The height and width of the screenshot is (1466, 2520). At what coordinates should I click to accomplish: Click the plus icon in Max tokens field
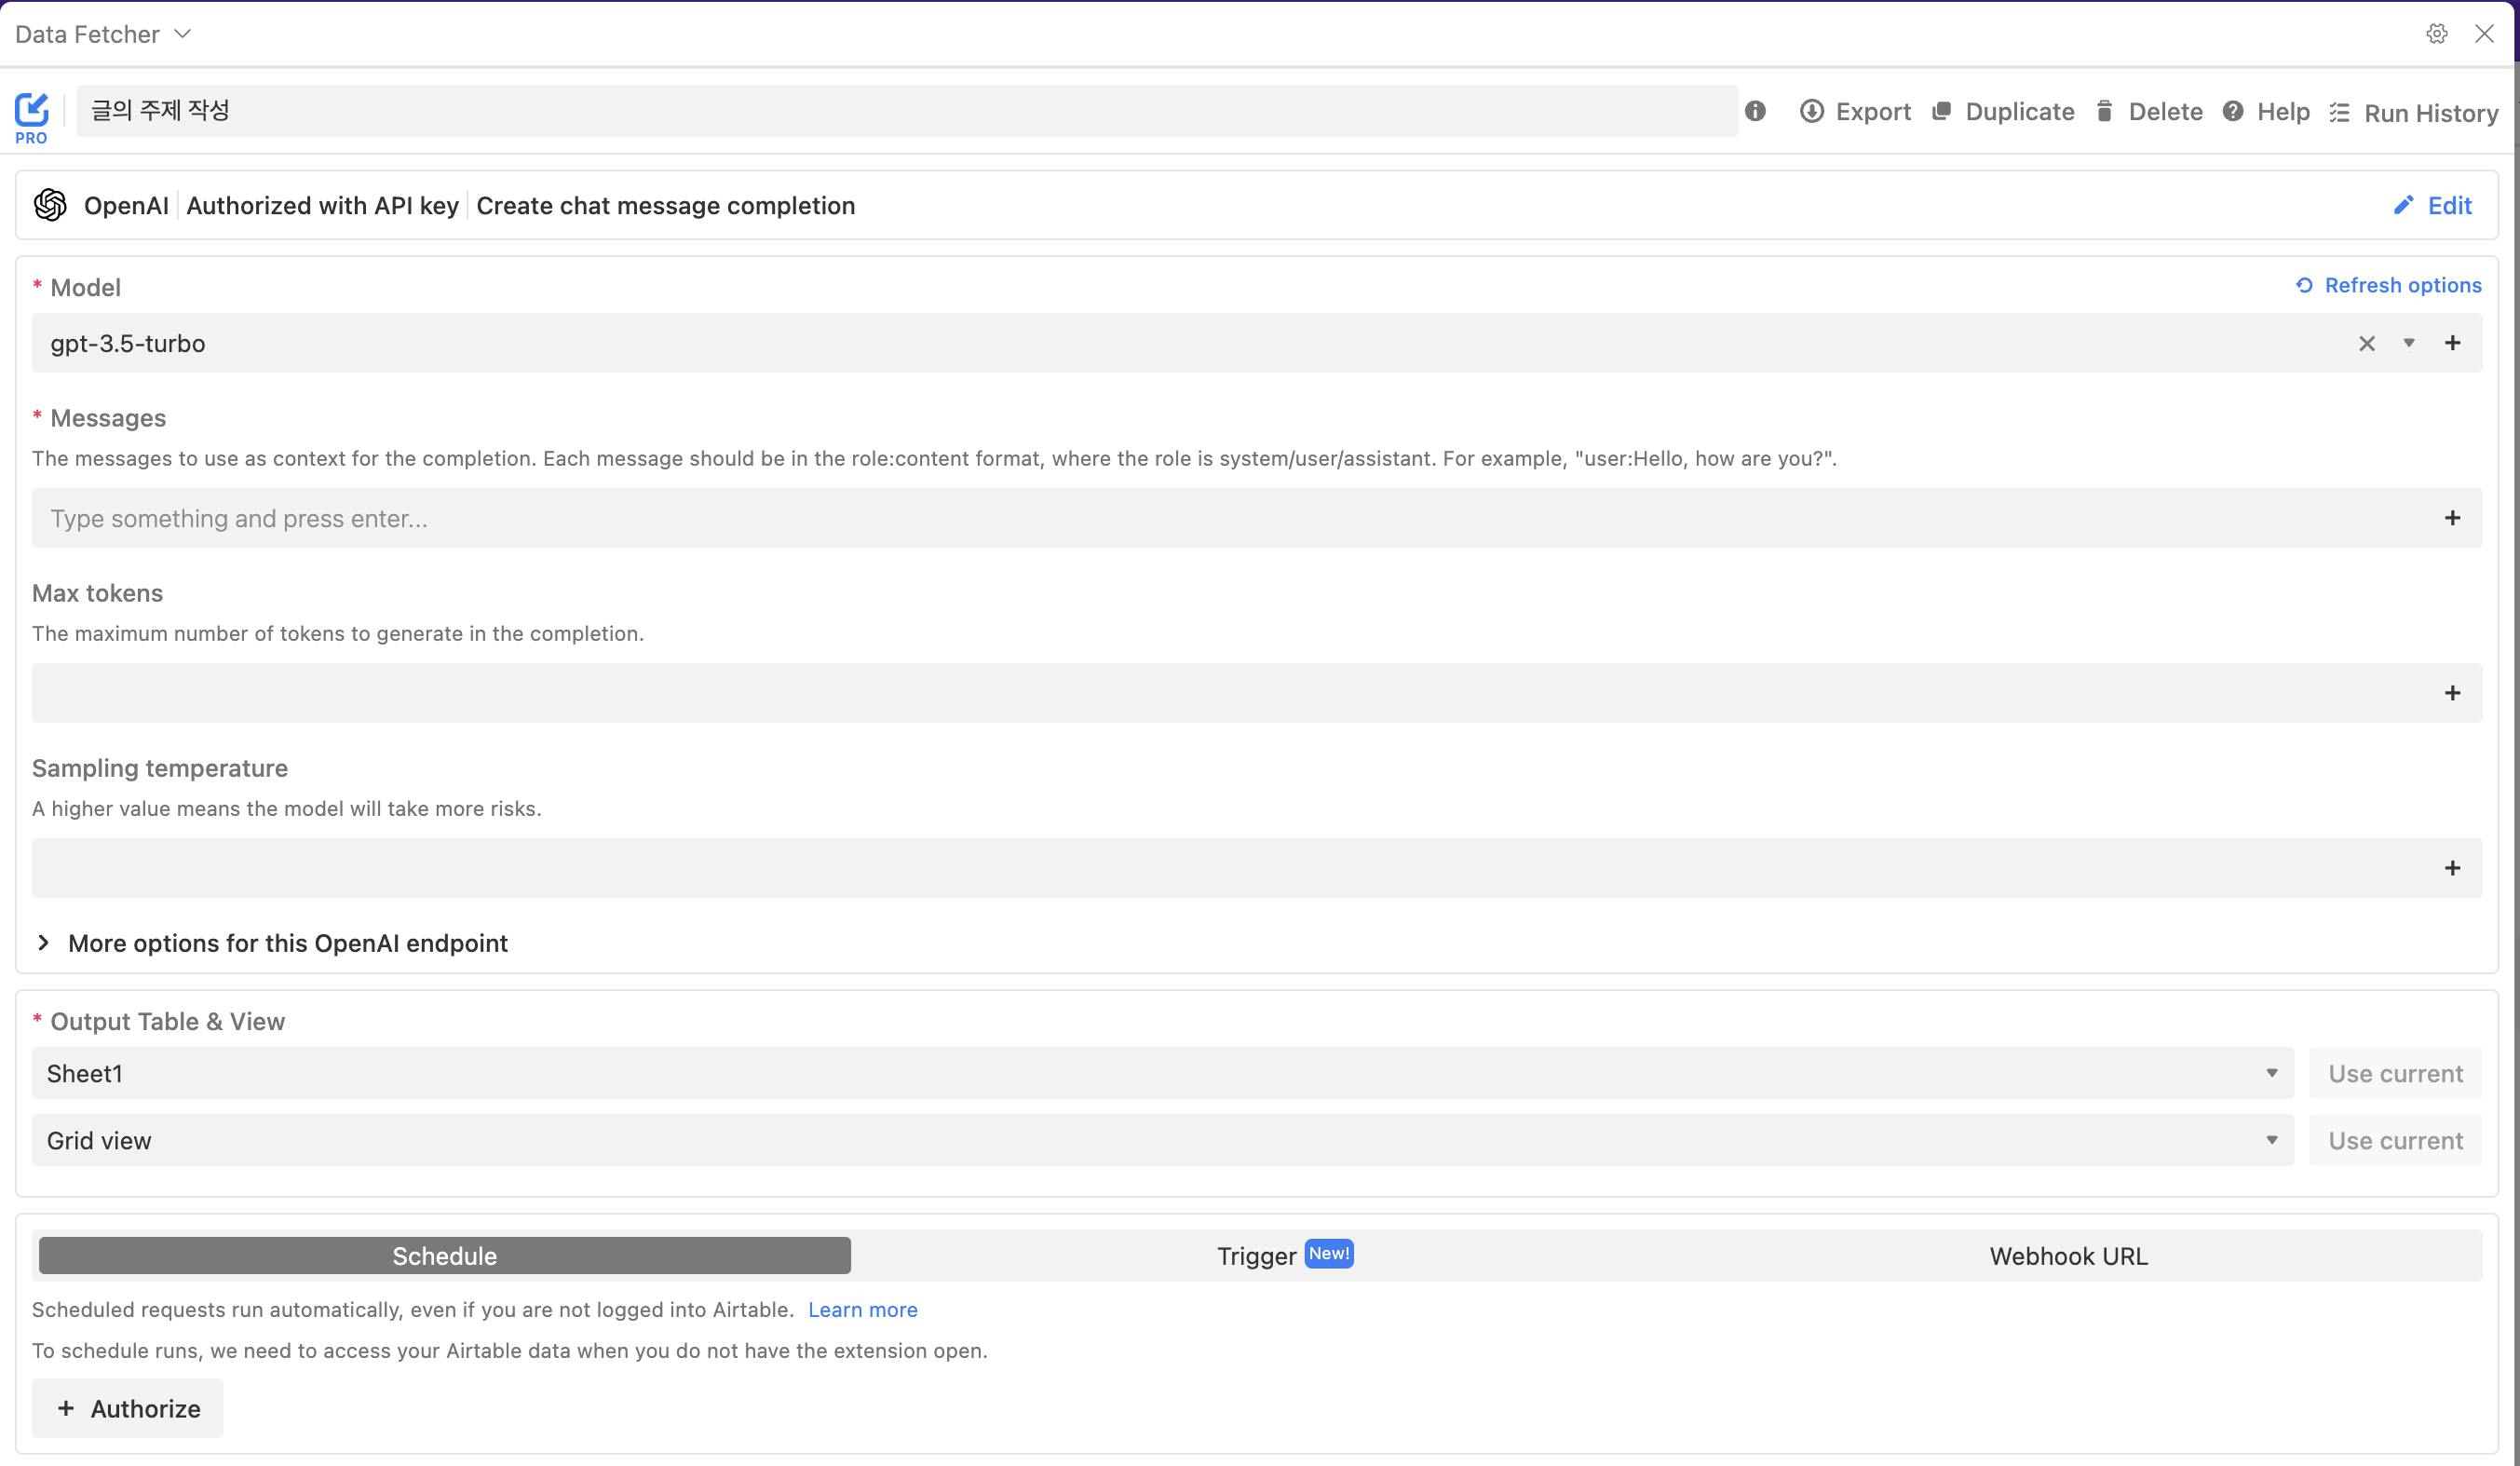click(2452, 693)
